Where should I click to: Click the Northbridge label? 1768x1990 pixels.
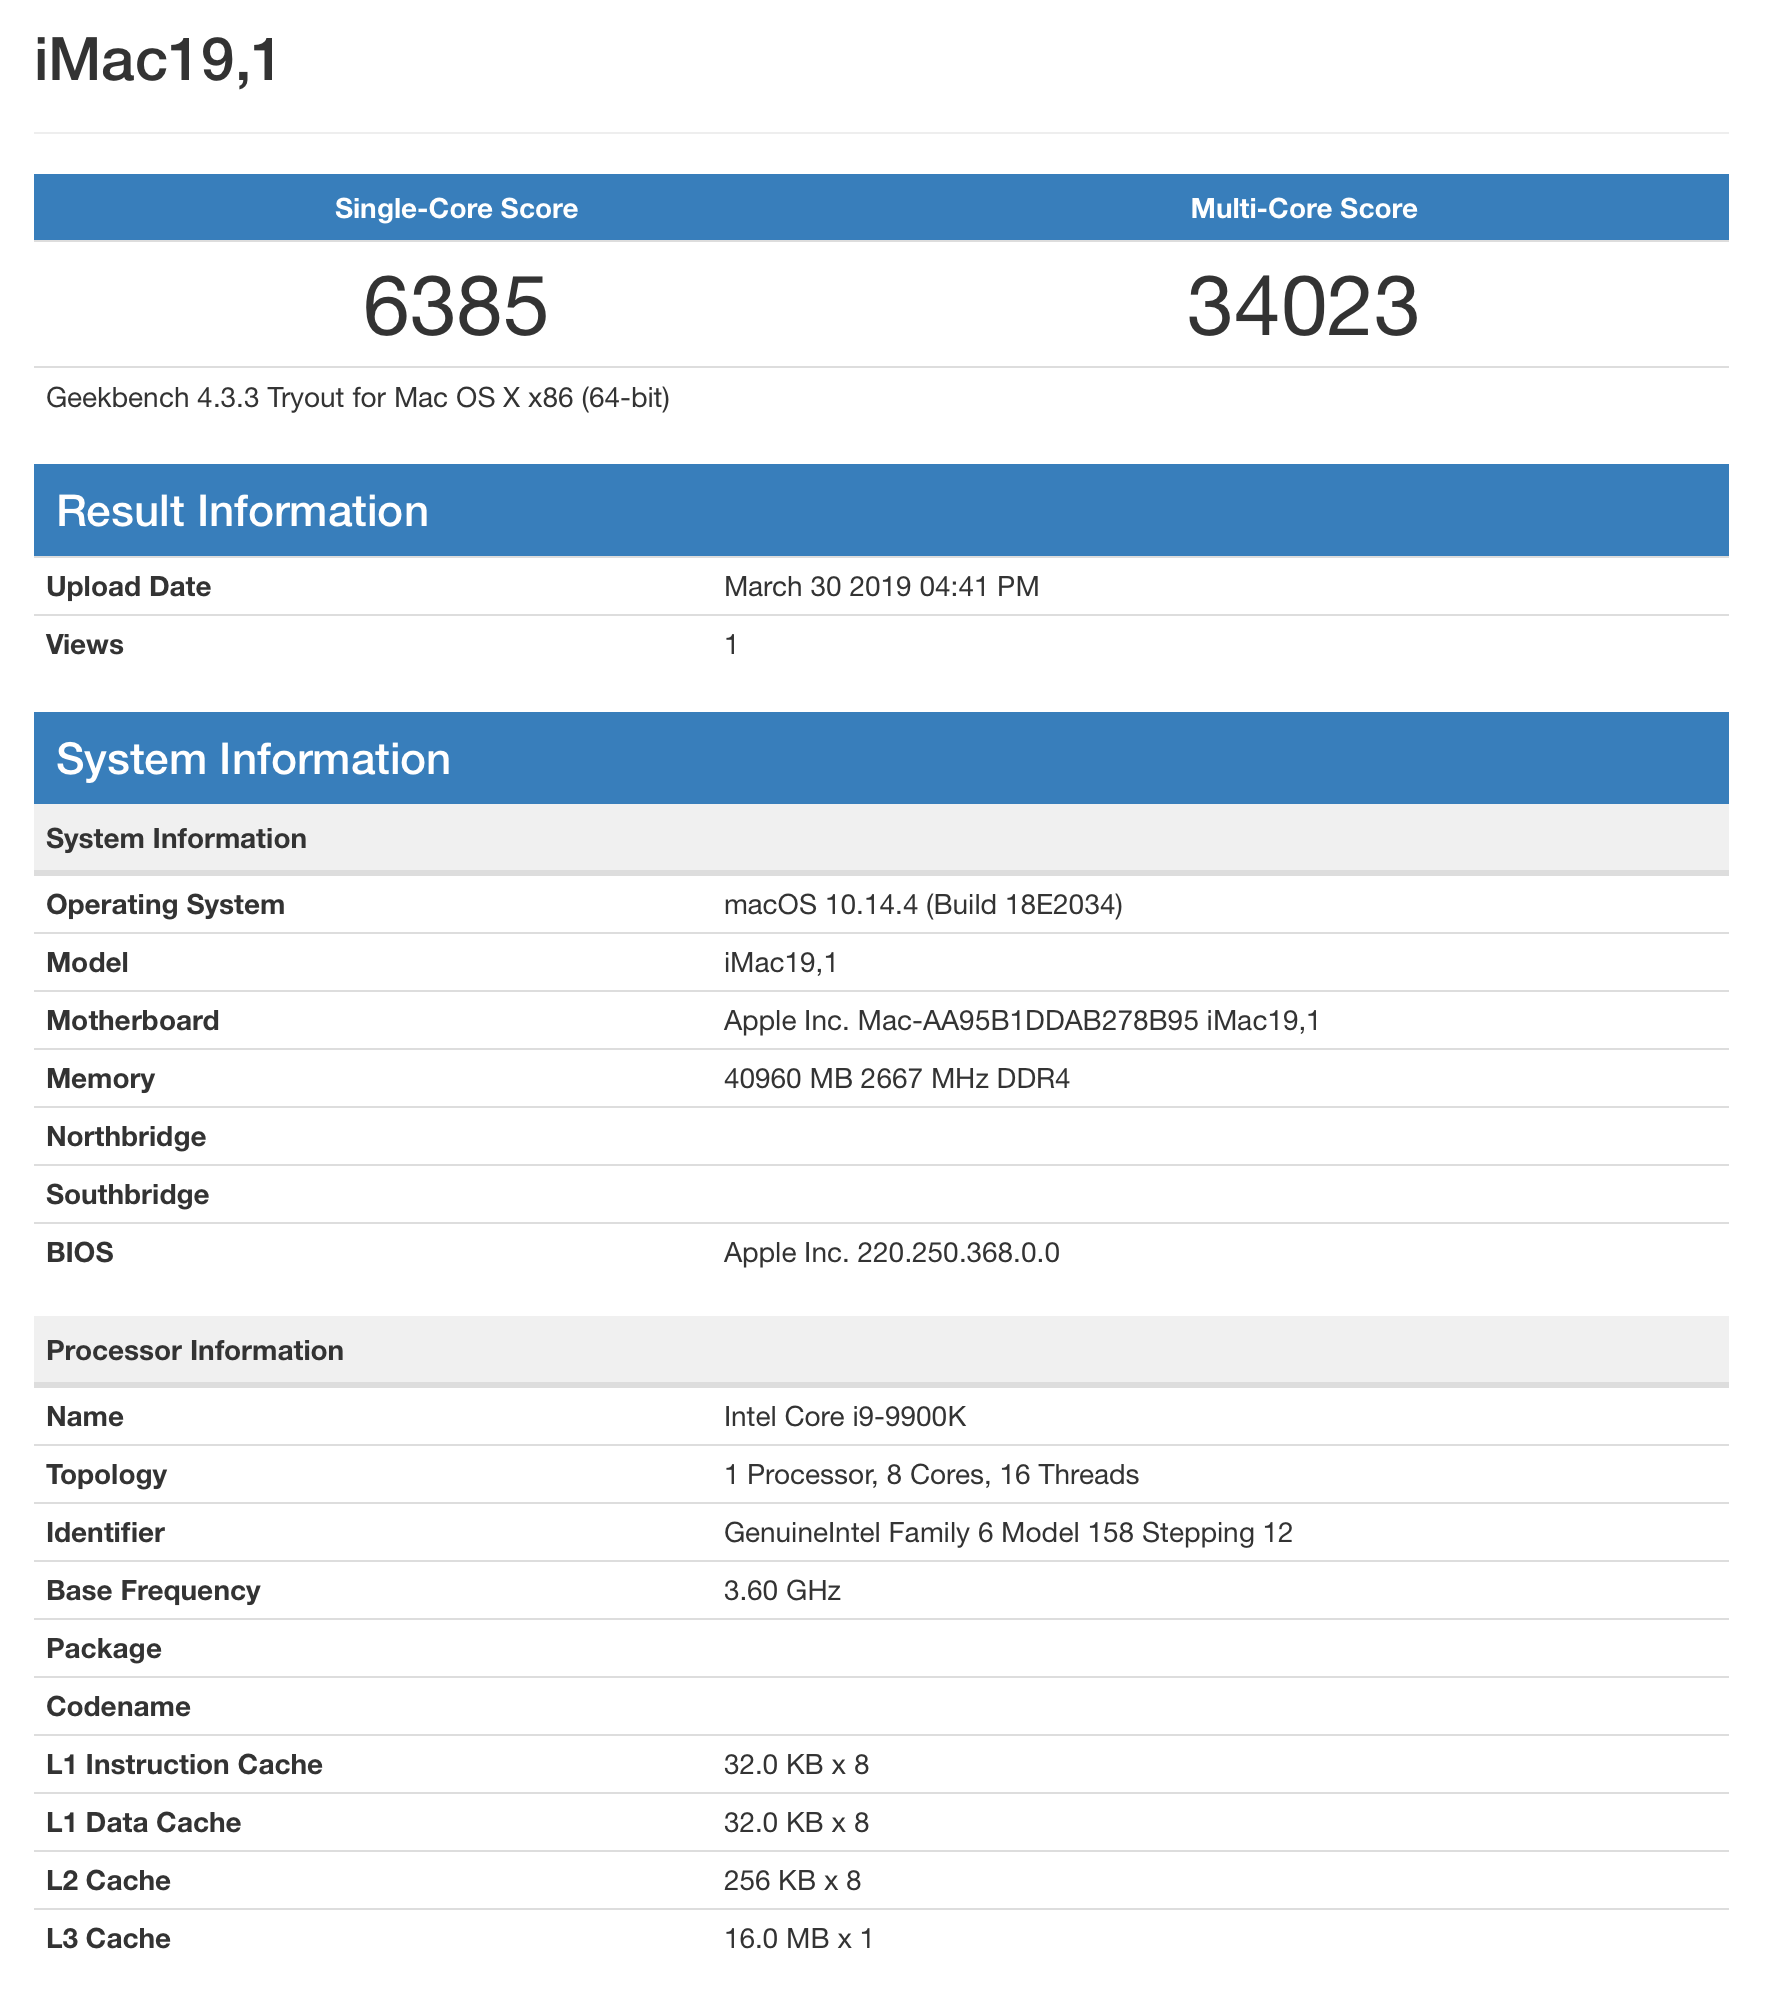(127, 1136)
